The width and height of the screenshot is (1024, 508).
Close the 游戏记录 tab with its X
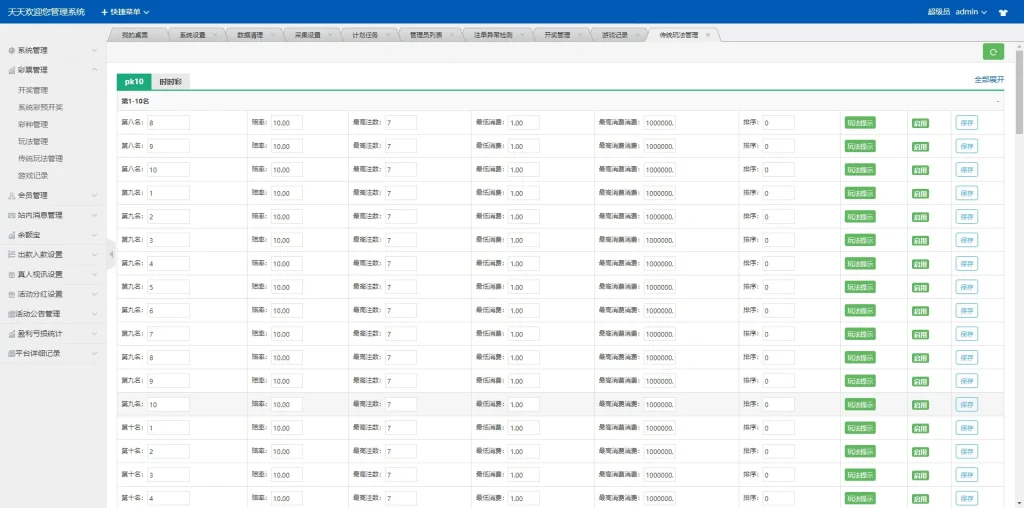point(637,35)
